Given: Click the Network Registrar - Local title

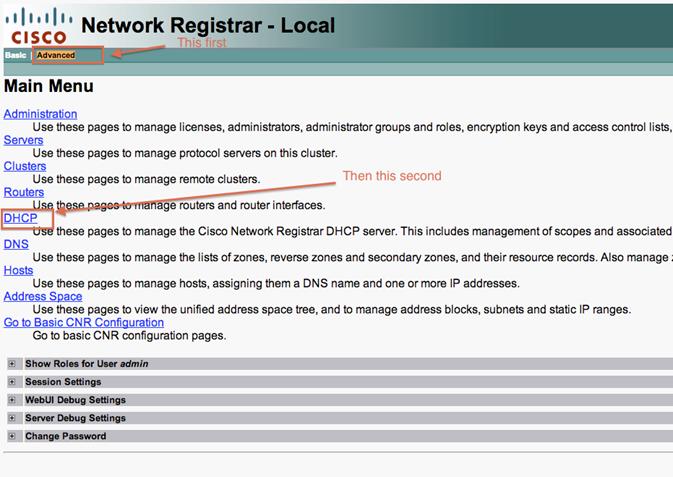Looking at the screenshot, I should tap(208, 25).
